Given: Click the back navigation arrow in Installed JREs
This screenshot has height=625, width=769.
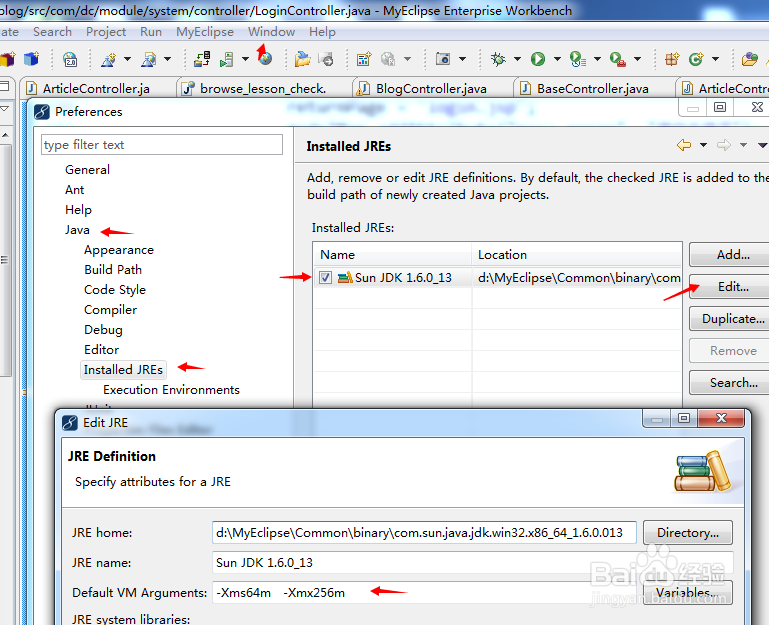Looking at the screenshot, I should pos(684,145).
